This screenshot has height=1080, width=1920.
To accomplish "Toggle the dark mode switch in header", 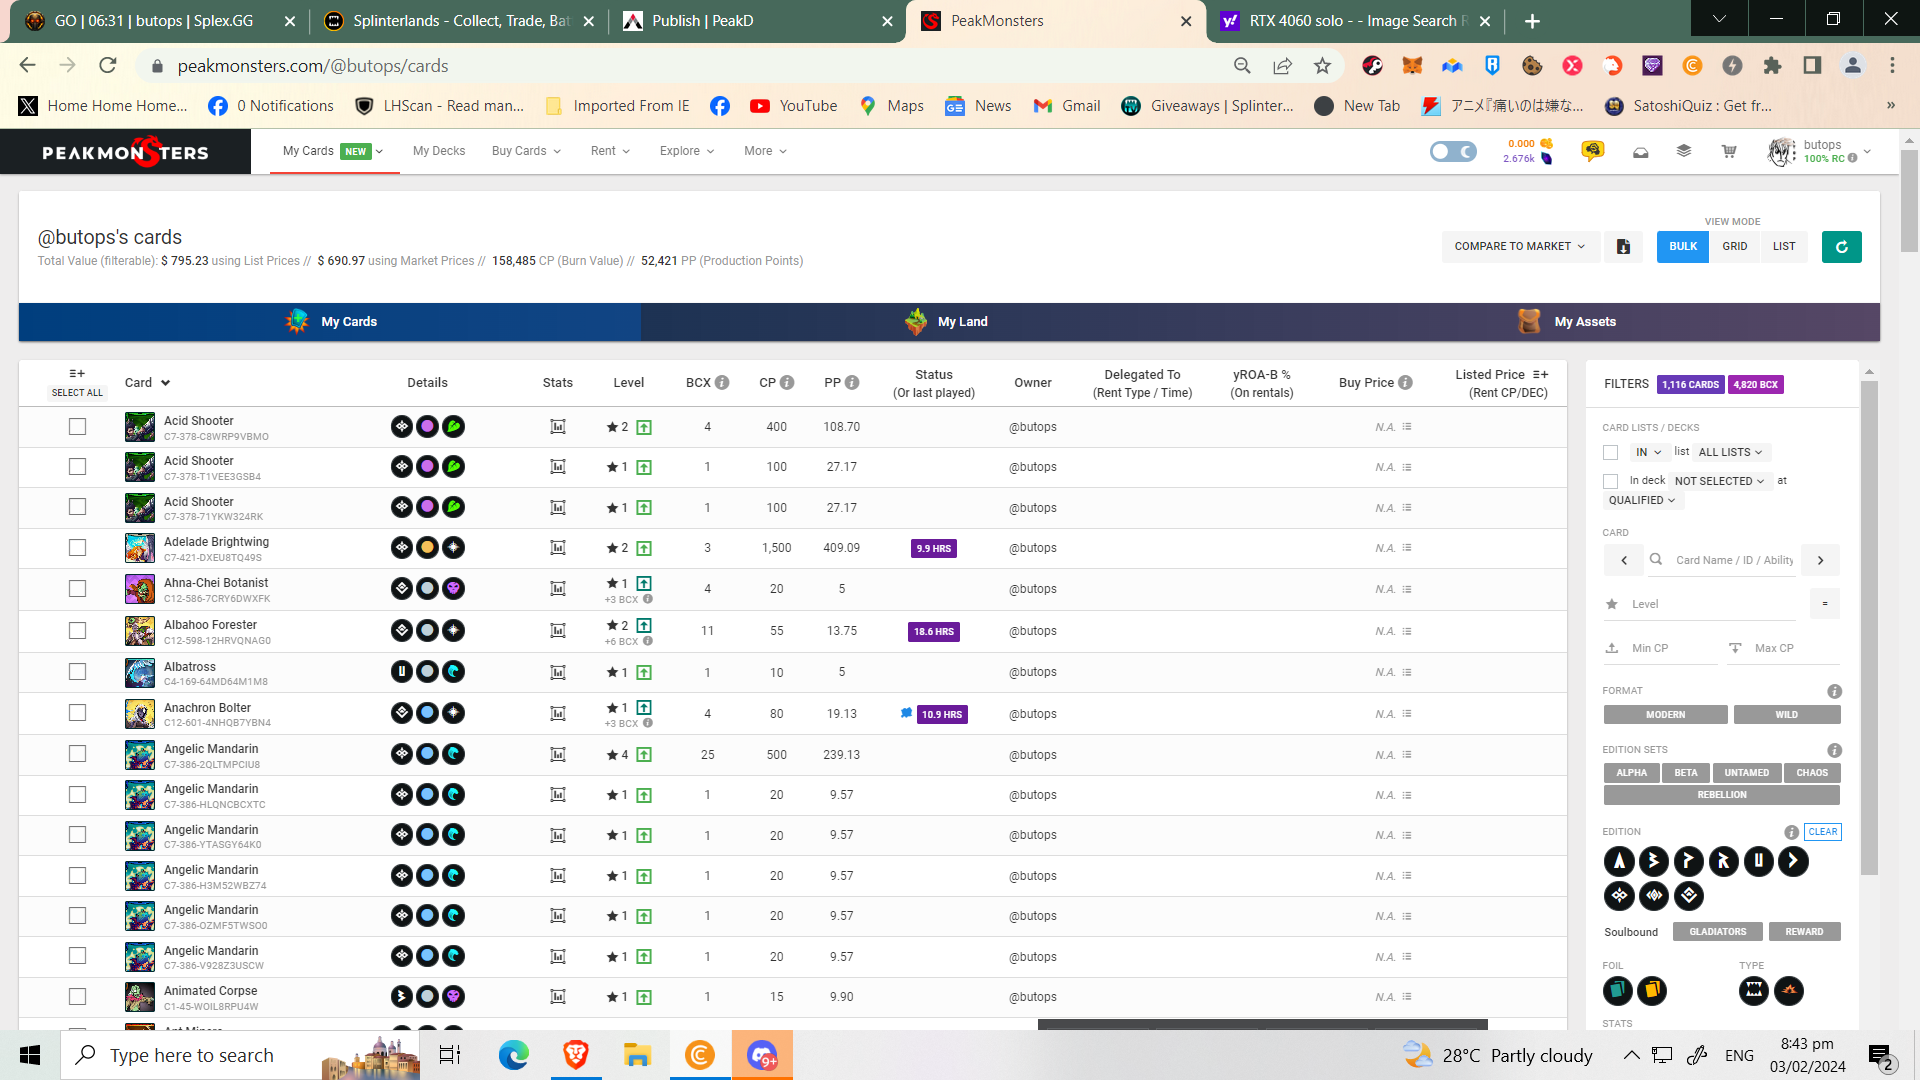I will tap(1453, 152).
